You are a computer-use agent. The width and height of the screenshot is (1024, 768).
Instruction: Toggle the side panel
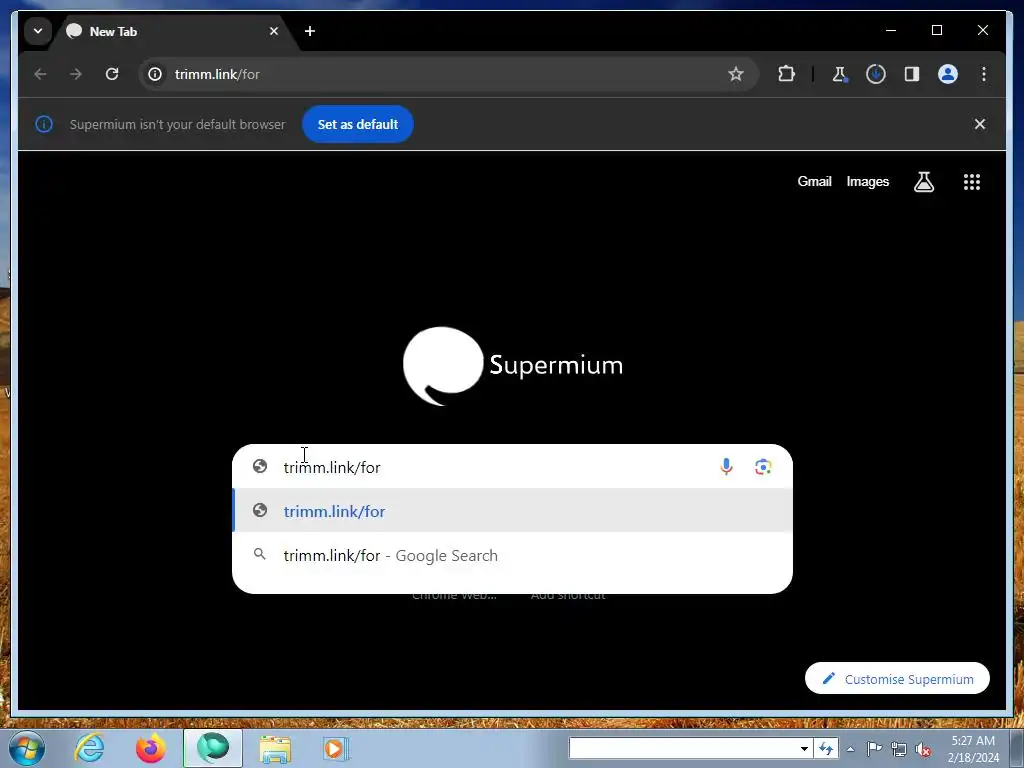tap(912, 74)
